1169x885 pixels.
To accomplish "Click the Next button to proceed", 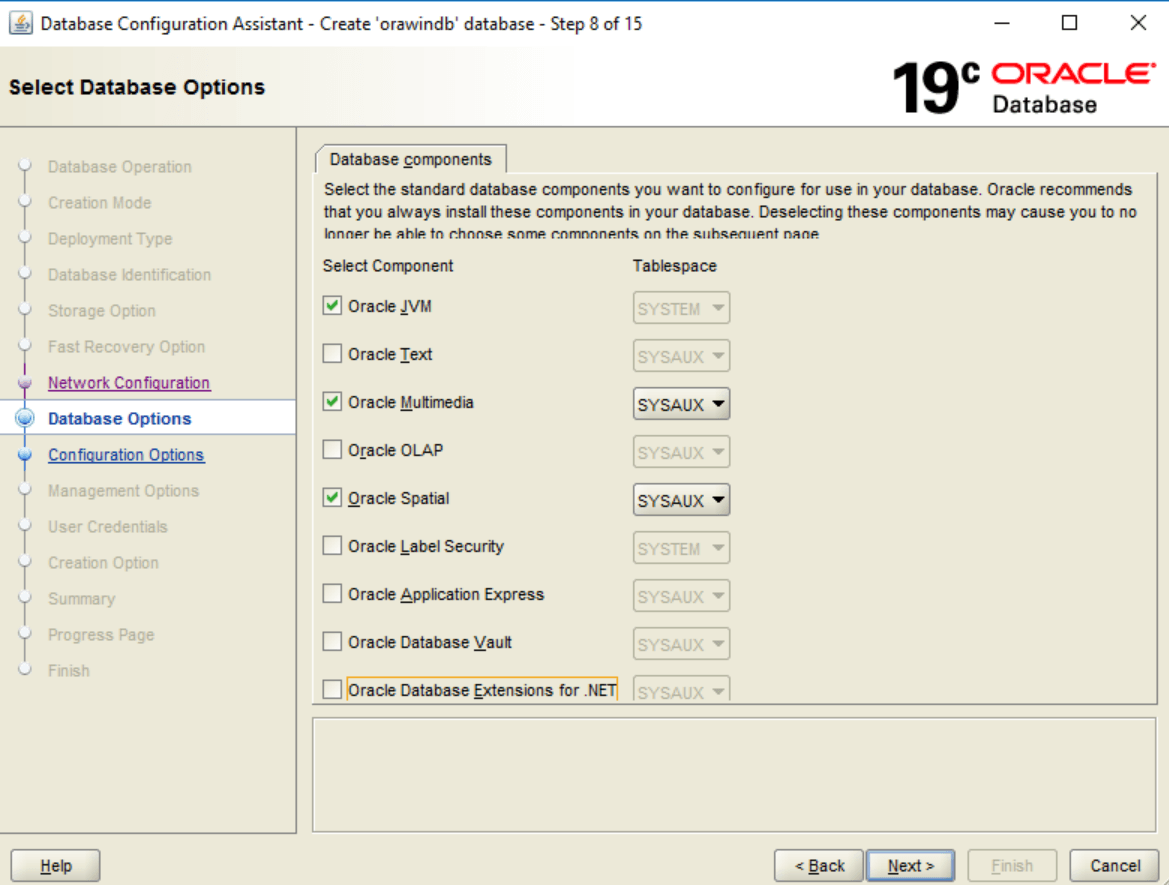I will pyautogui.click(x=910, y=865).
